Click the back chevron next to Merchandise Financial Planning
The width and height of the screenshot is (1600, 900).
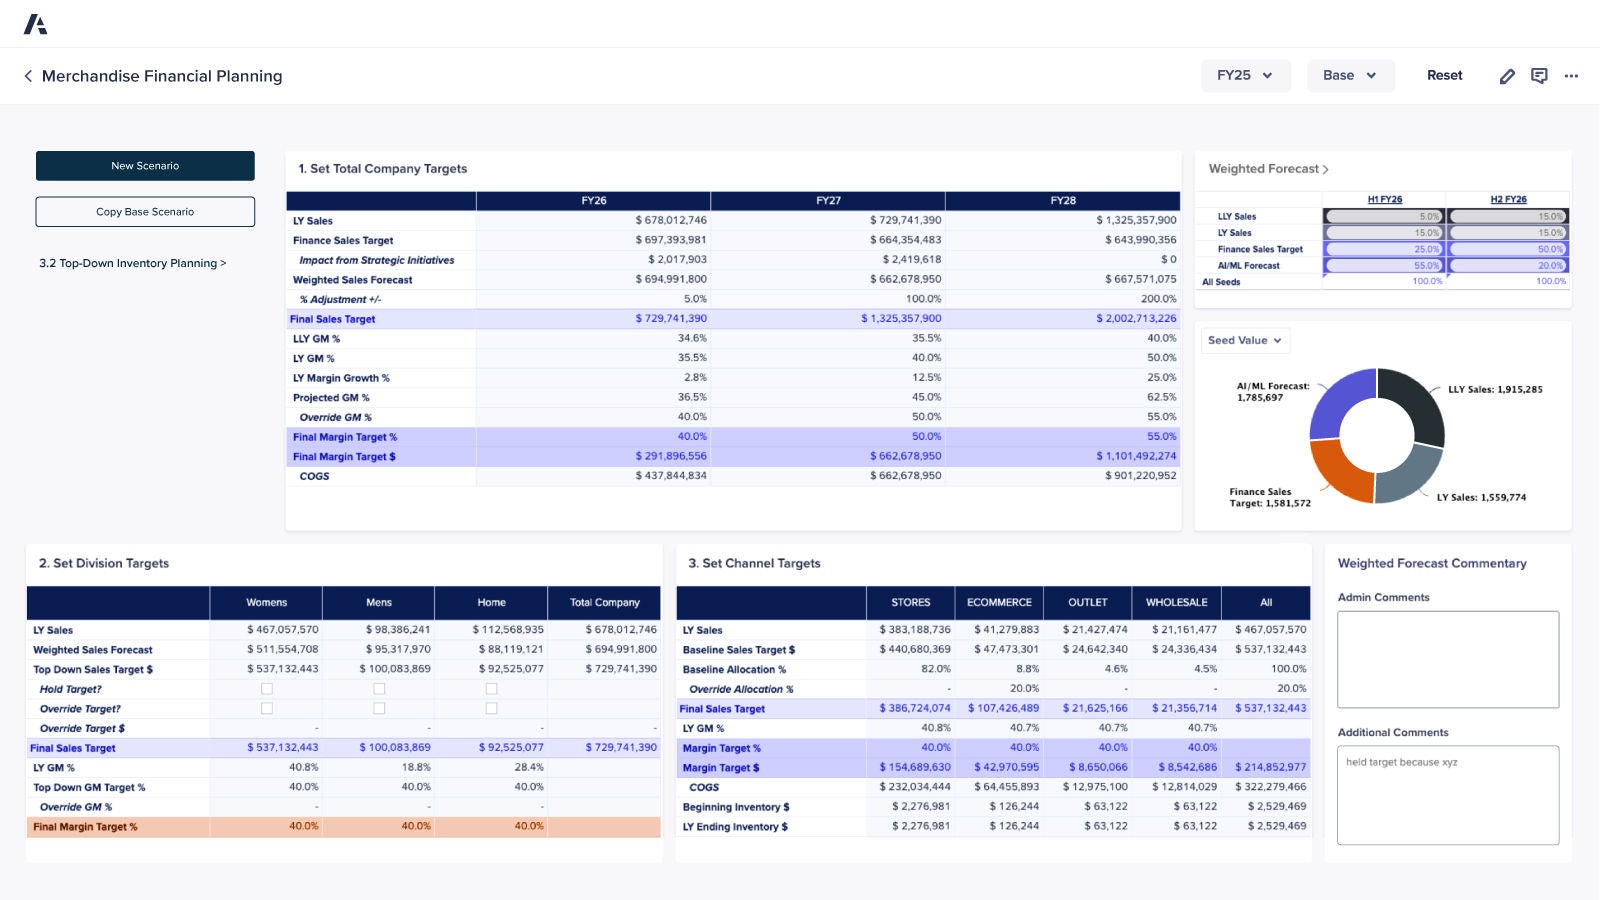point(27,75)
